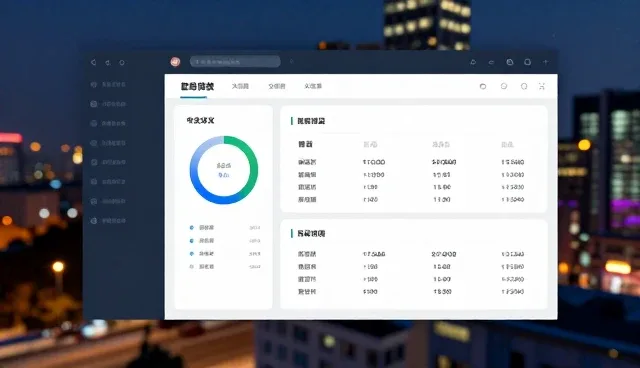Click the refresh circle icon beside the arrows
Screen dimensions: 640x368
(x=122, y=62)
